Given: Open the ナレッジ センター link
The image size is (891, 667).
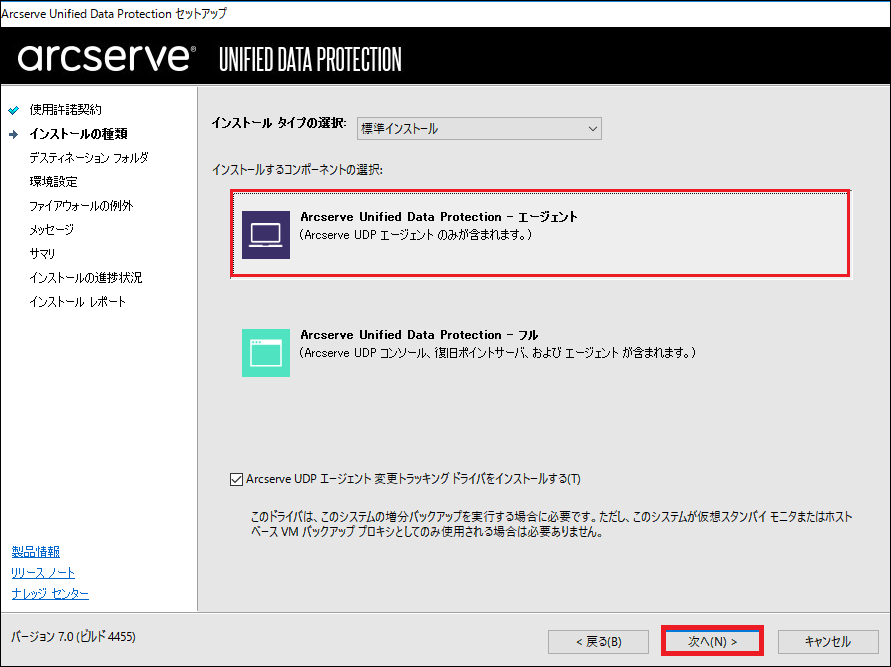Looking at the screenshot, I should (x=50, y=594).
